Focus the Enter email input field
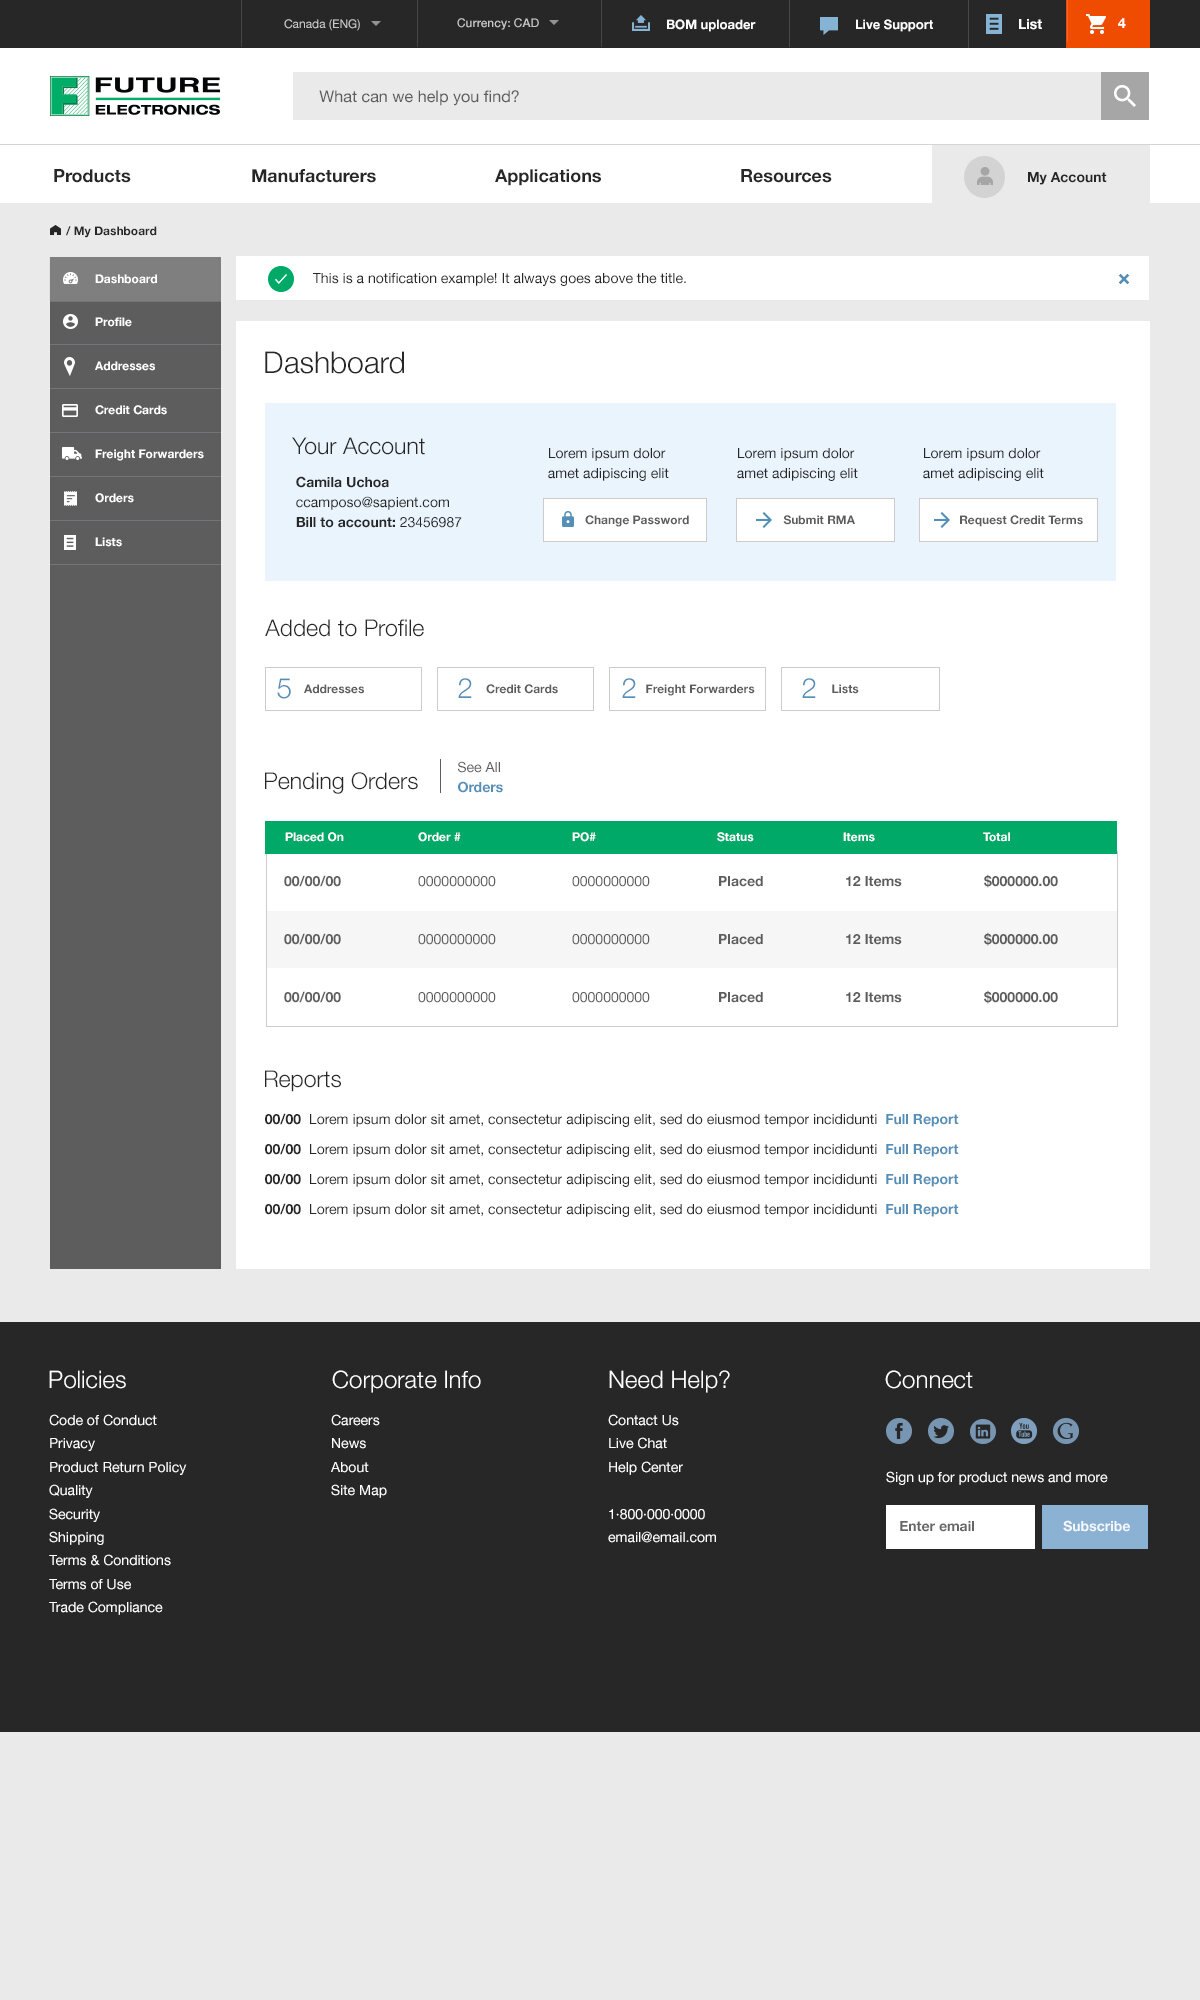 [x=960, y=1527]
